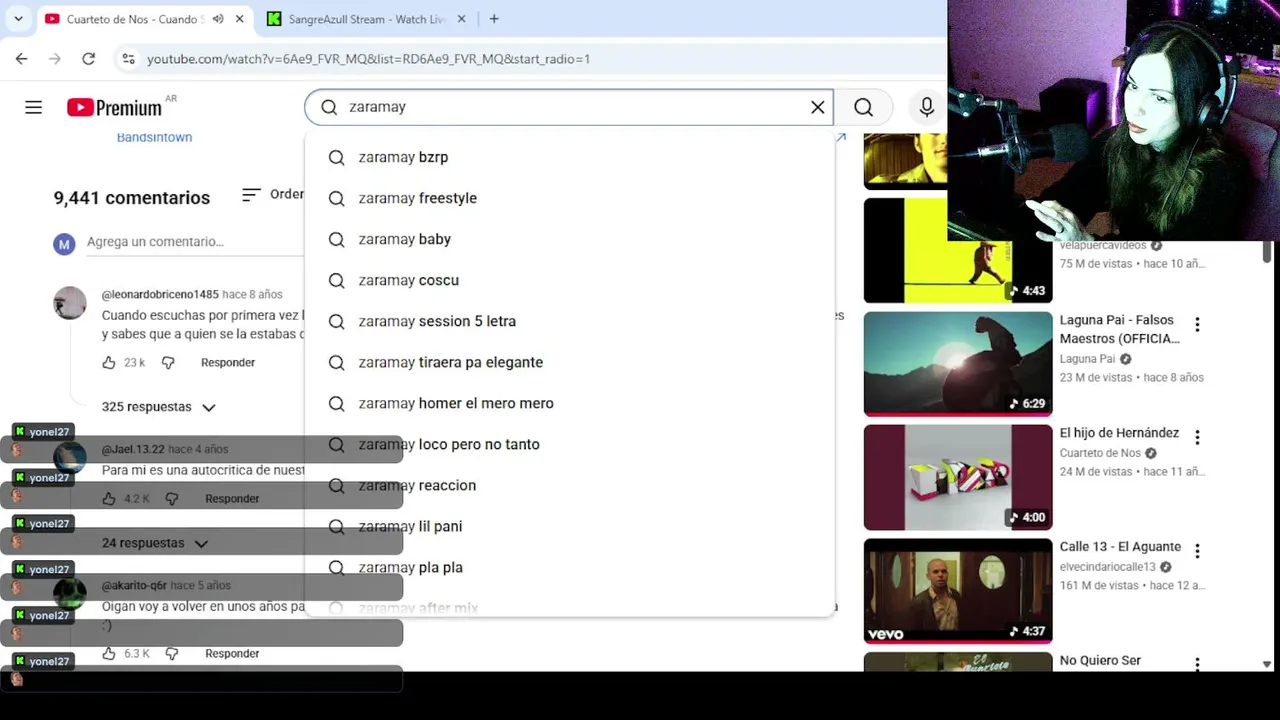This screenshot has width=1280, height=720.
Task: Expand 24 respuestas replies
Action: [x=154, y=543]
